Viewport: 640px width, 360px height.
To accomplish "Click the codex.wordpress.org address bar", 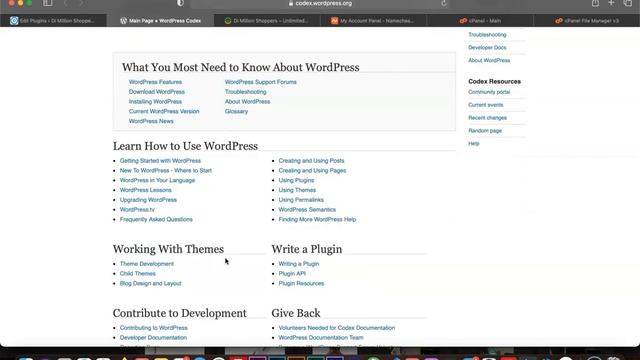I will point(320,4).
